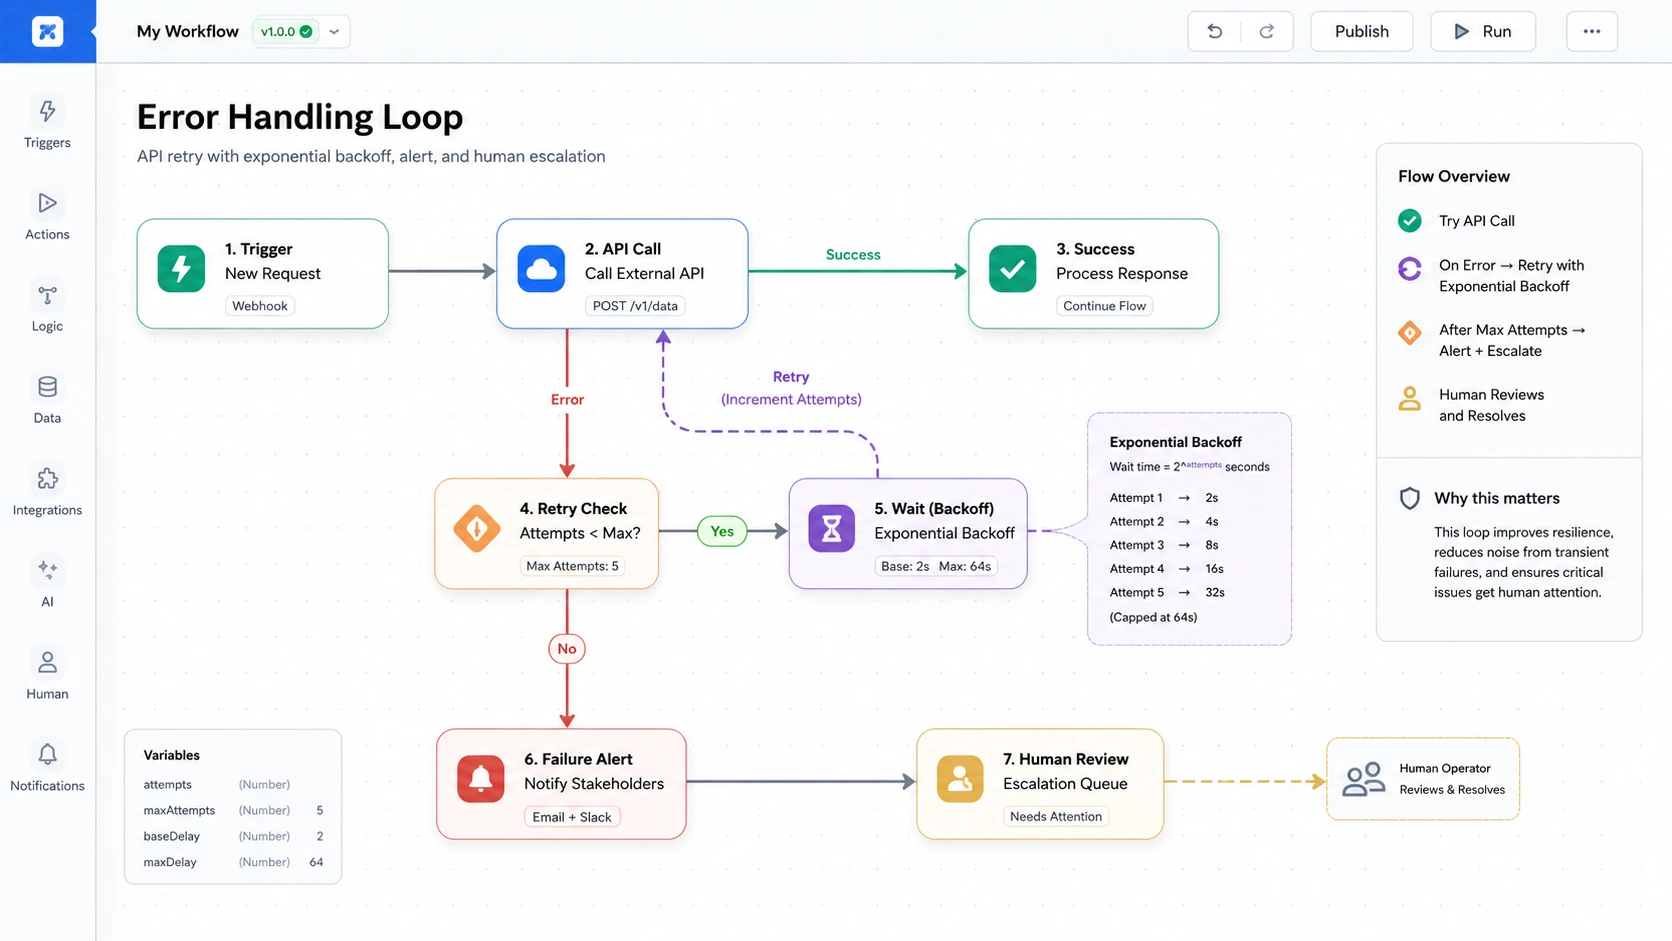Click the Success connector label
1672x941 pixels.
click(853, 255)
